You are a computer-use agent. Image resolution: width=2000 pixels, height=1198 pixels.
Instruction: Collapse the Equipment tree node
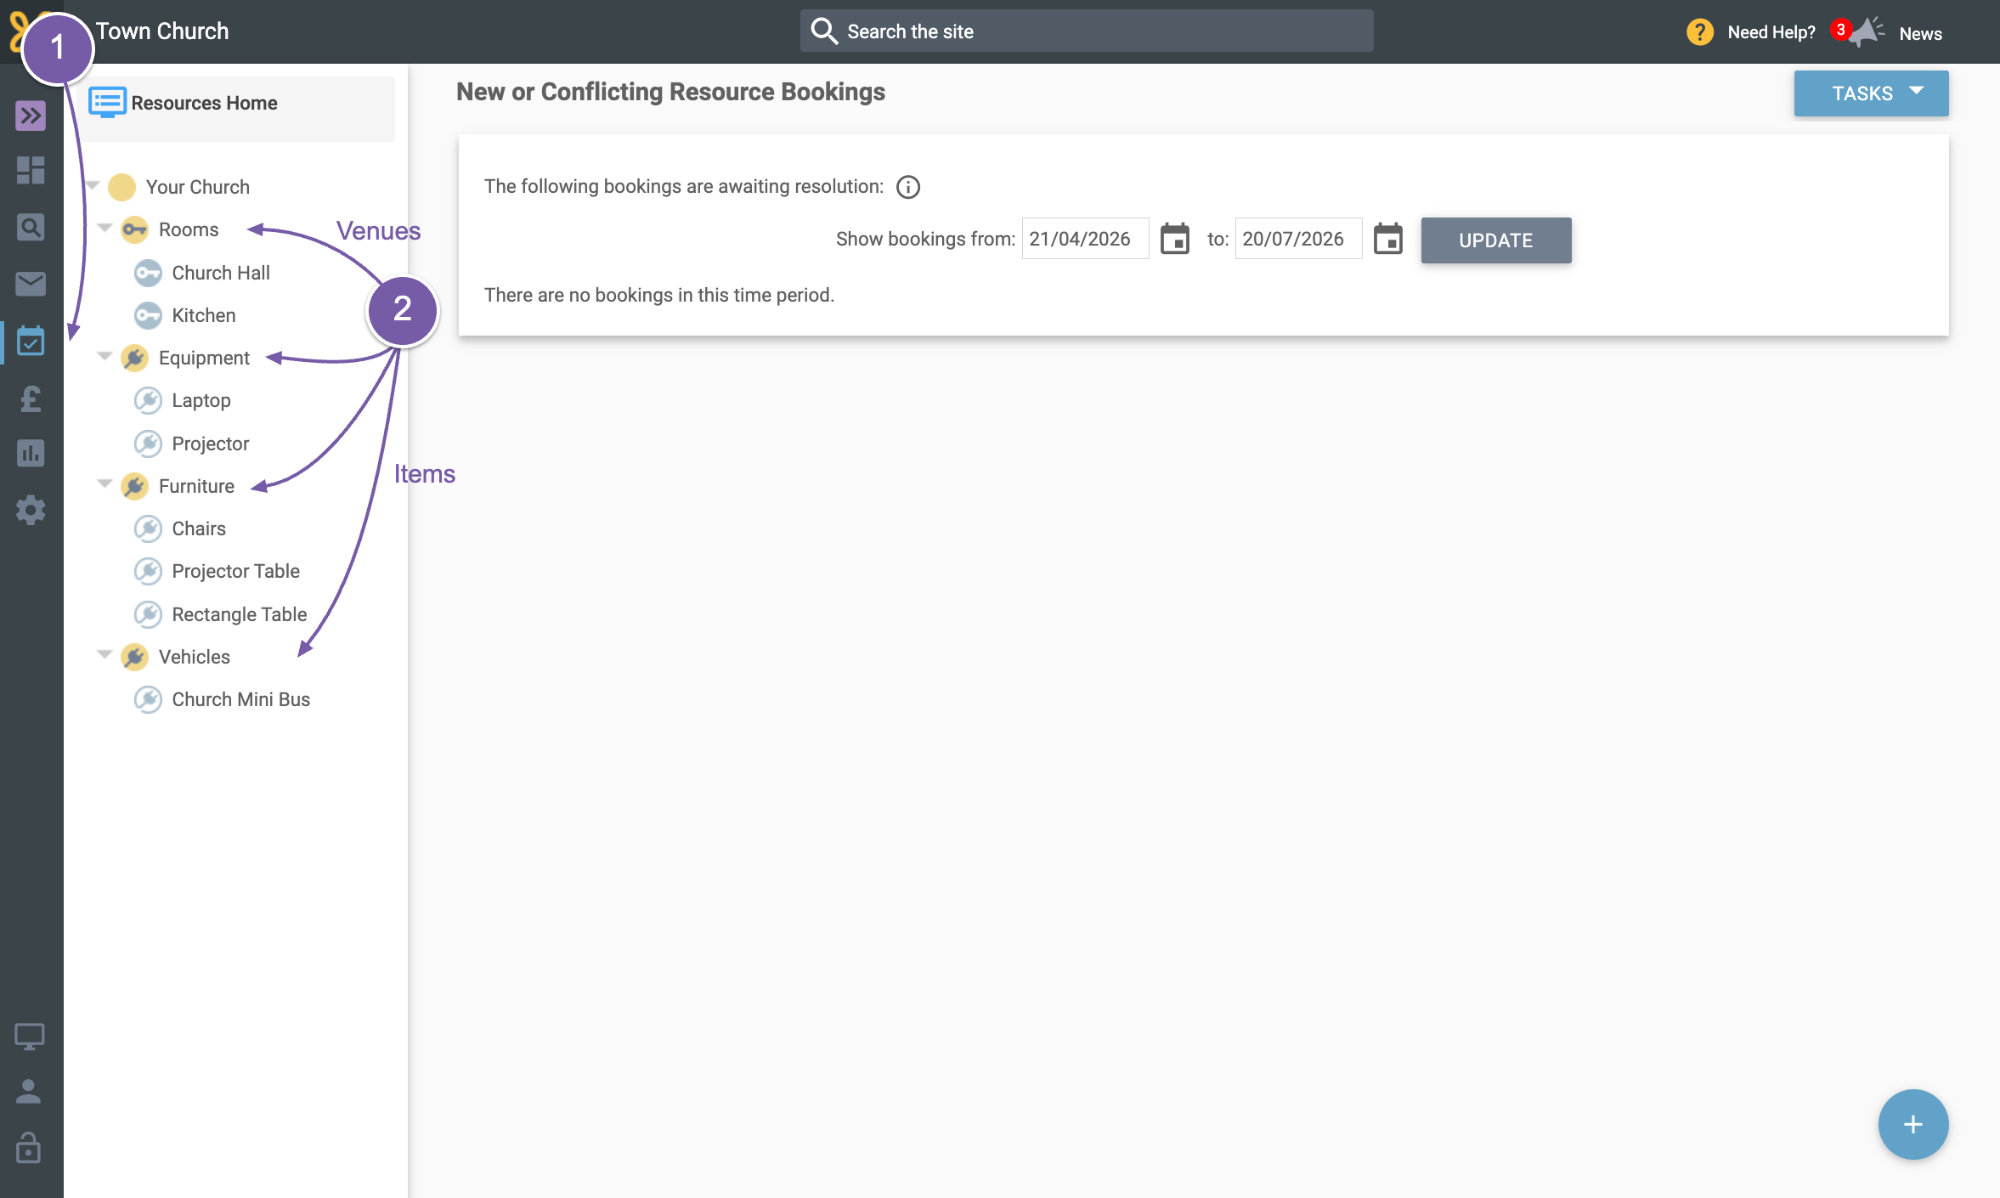tap(105, 356)
